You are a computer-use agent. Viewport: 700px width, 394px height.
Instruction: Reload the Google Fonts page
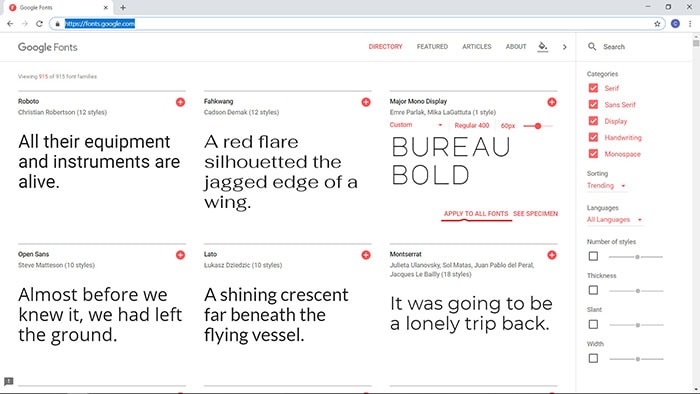39,24
